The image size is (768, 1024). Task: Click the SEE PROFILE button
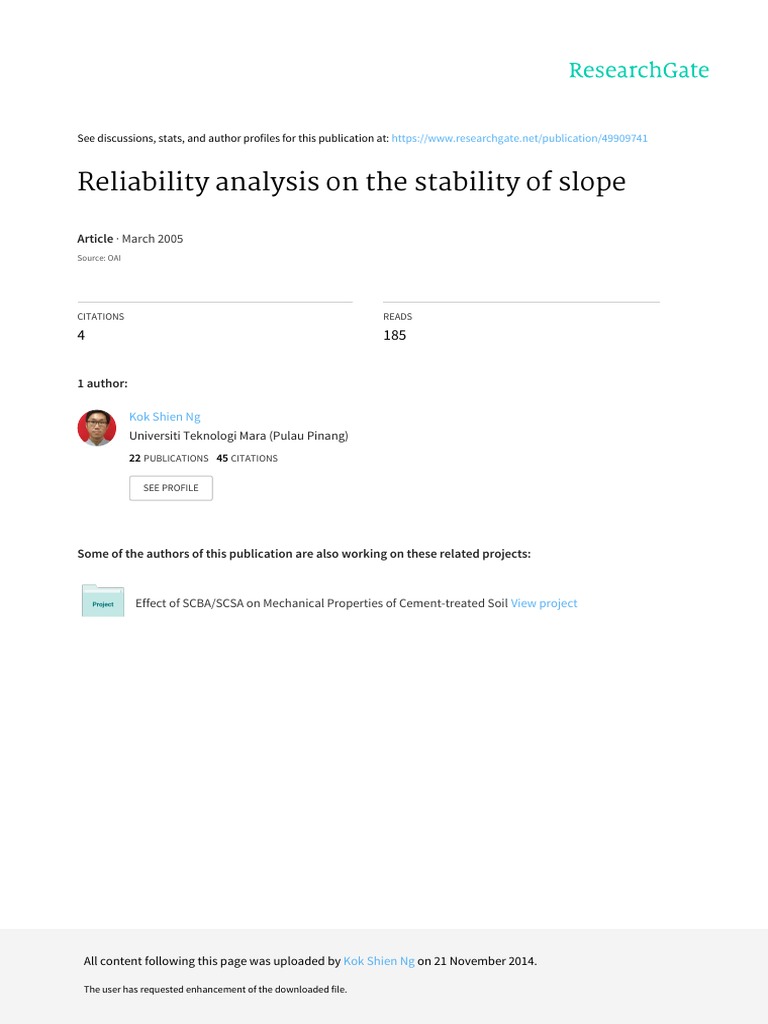pyautogui.click(x=171, y=488)
